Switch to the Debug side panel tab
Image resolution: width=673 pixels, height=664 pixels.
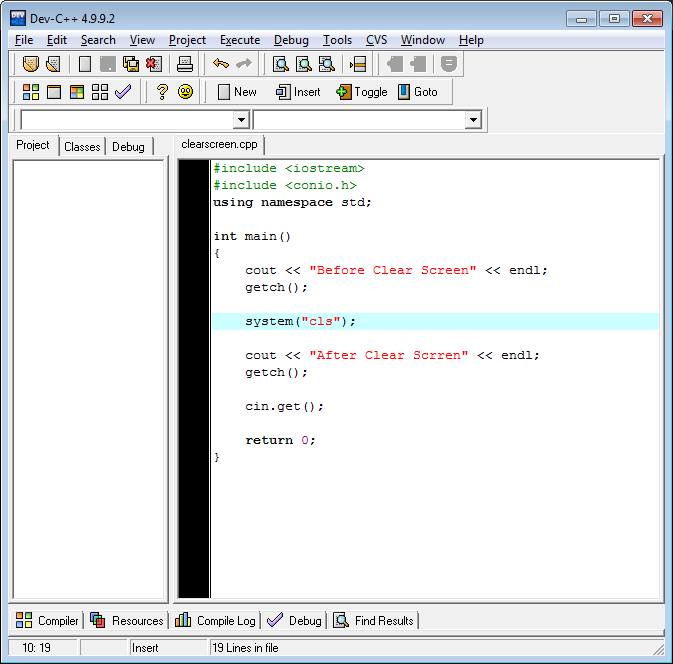tap(128, 146)
